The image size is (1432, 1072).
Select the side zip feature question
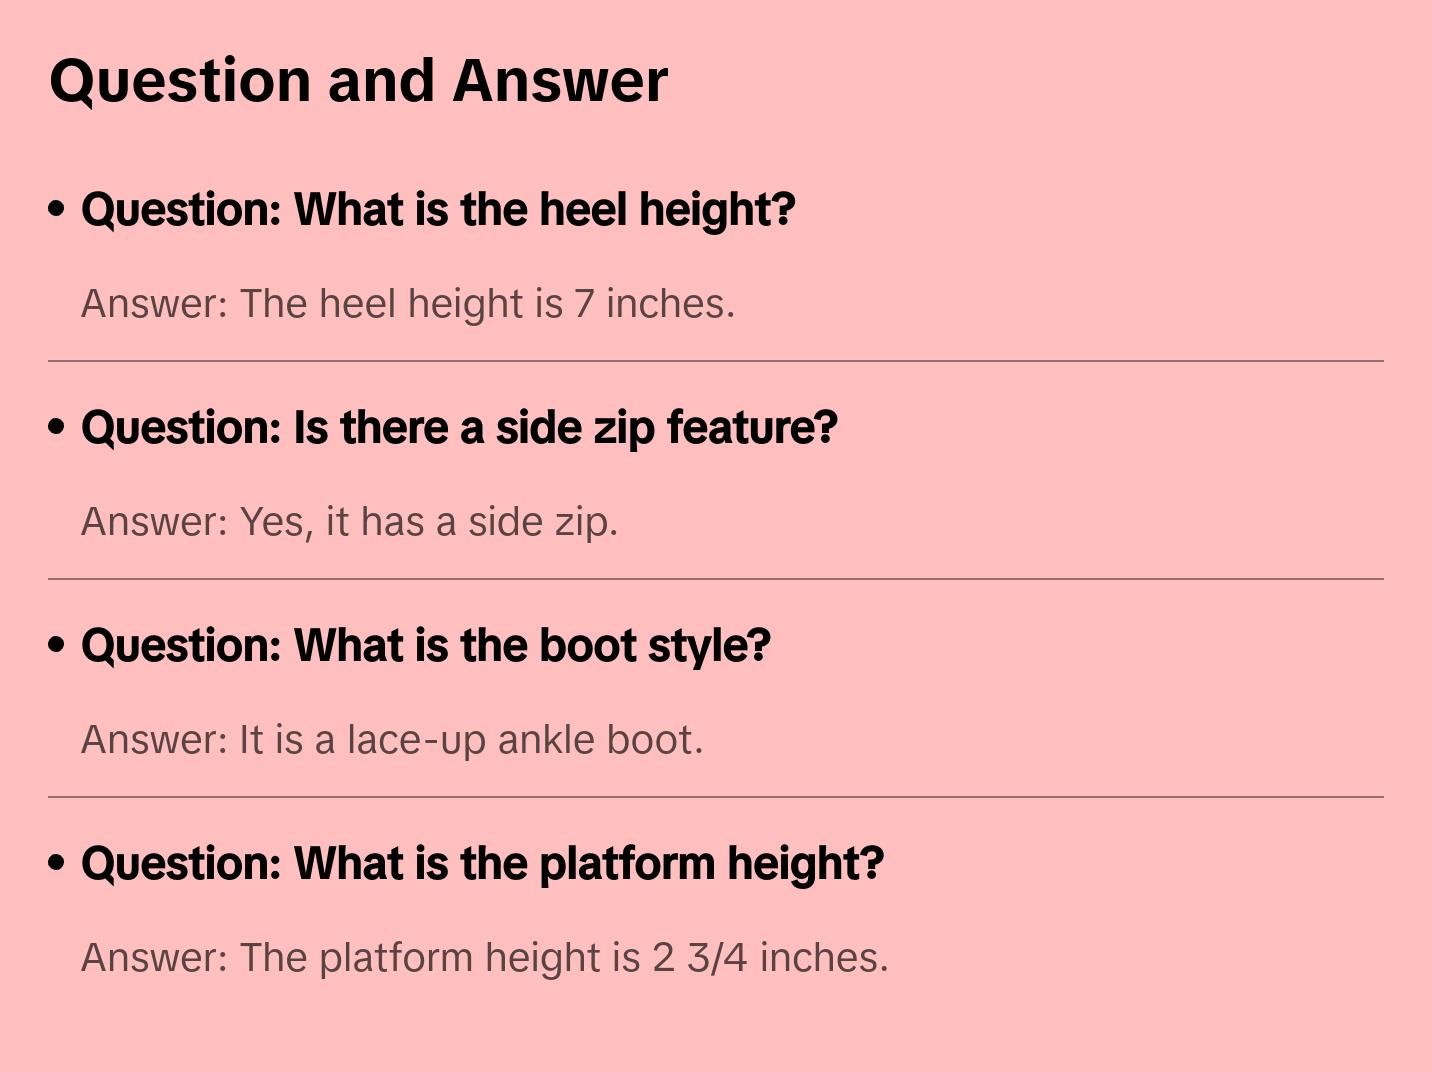(x=459, y=428)
